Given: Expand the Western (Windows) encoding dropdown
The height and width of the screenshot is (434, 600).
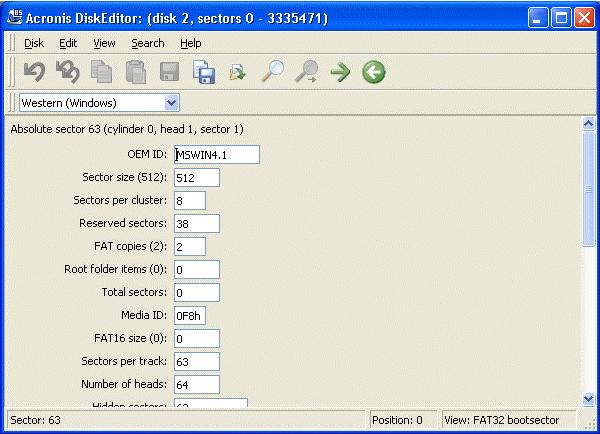Looking at the screenshot, I should tap(171, 103).
